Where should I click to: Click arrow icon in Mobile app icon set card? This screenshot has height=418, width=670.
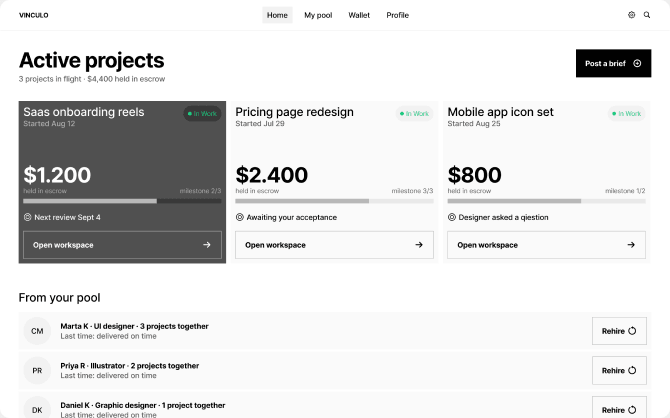coord(631,245)
